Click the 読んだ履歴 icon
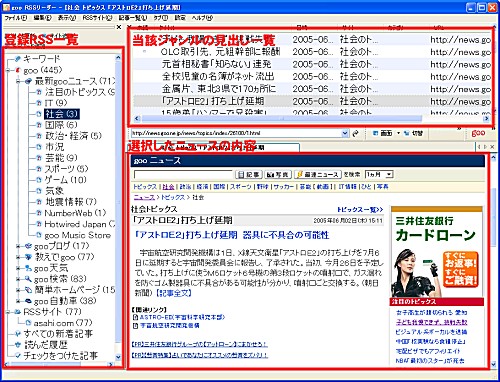This screenshot has width=500, height=382. tap(18, 345)
